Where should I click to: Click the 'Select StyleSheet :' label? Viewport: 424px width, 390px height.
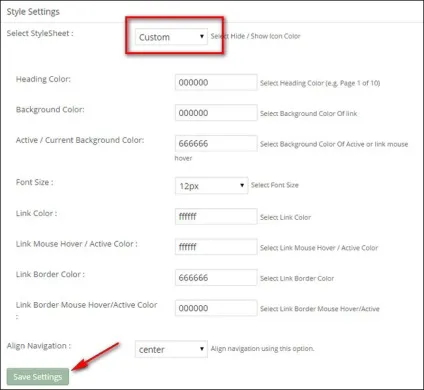tap(40, 33)
